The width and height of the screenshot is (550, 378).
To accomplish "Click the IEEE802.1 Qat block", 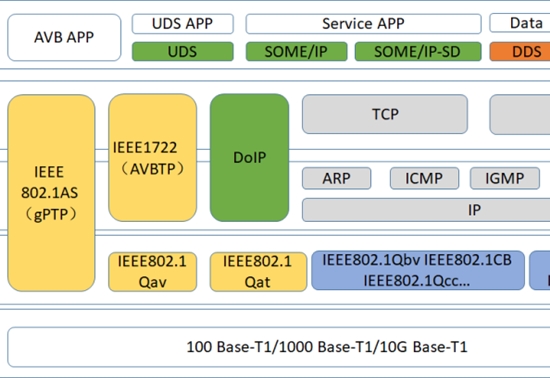I will pos(258,272).
